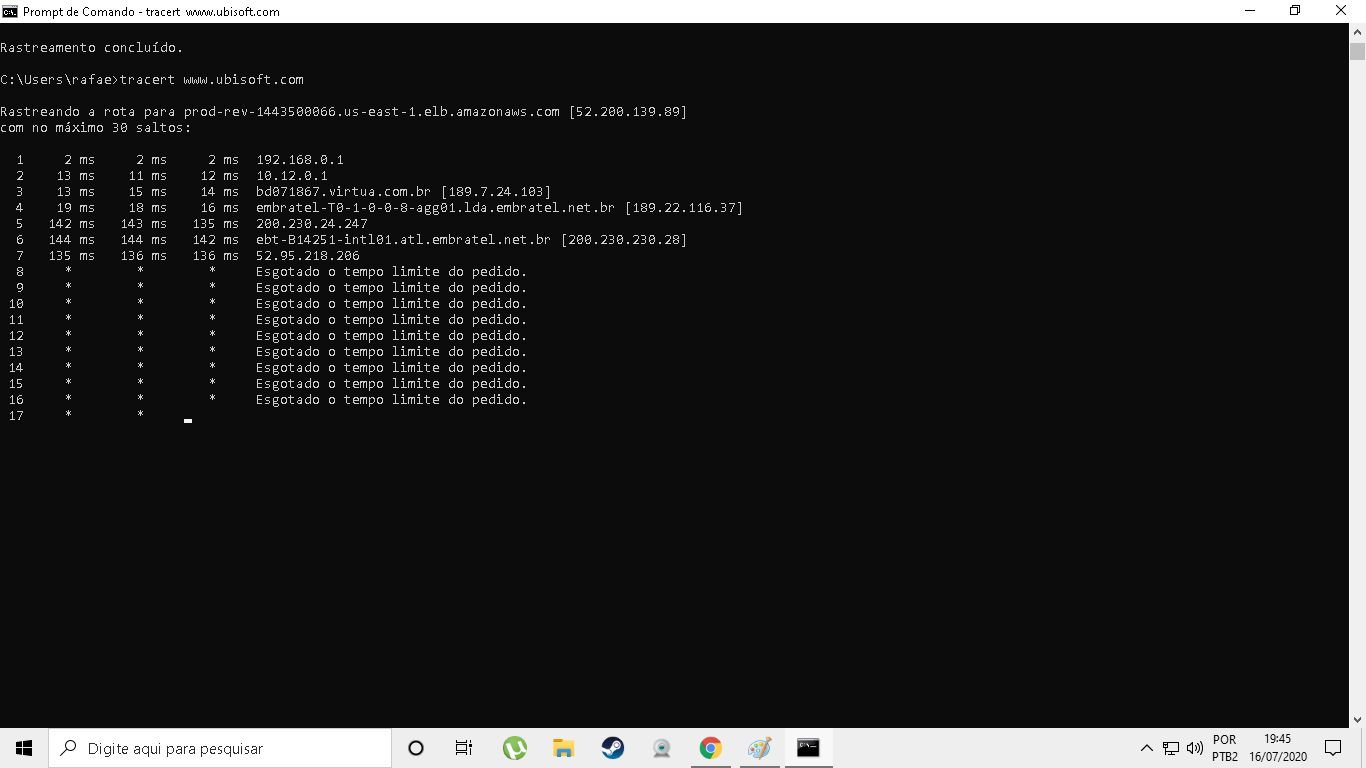Open the webcam app taskbar icon

point(661,748)
